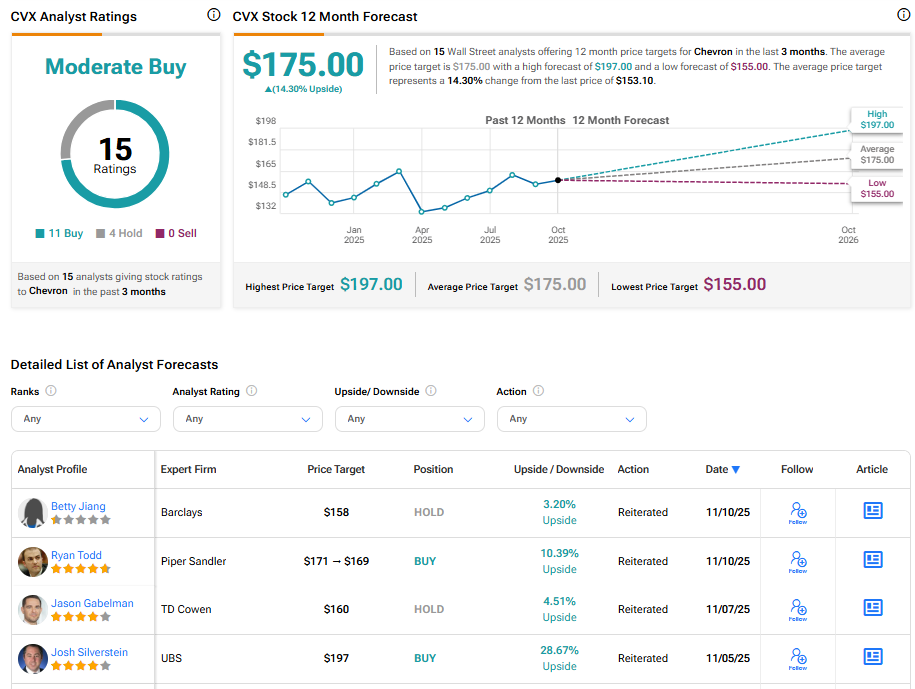Image resolution: width=915 pixels, height=689 pixels.
Task: Click Ryan Todd's profile photo
Action: (33, 562)
